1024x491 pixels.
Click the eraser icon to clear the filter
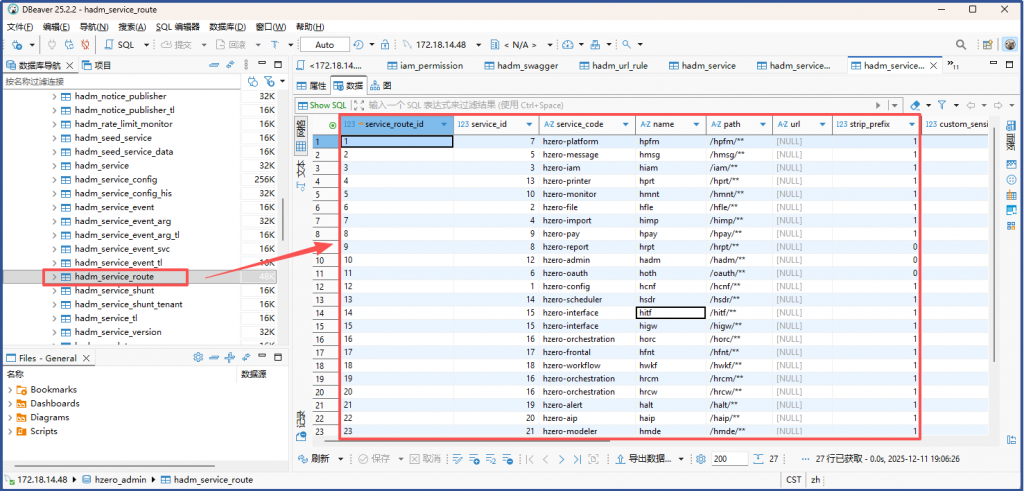(914, 105)
